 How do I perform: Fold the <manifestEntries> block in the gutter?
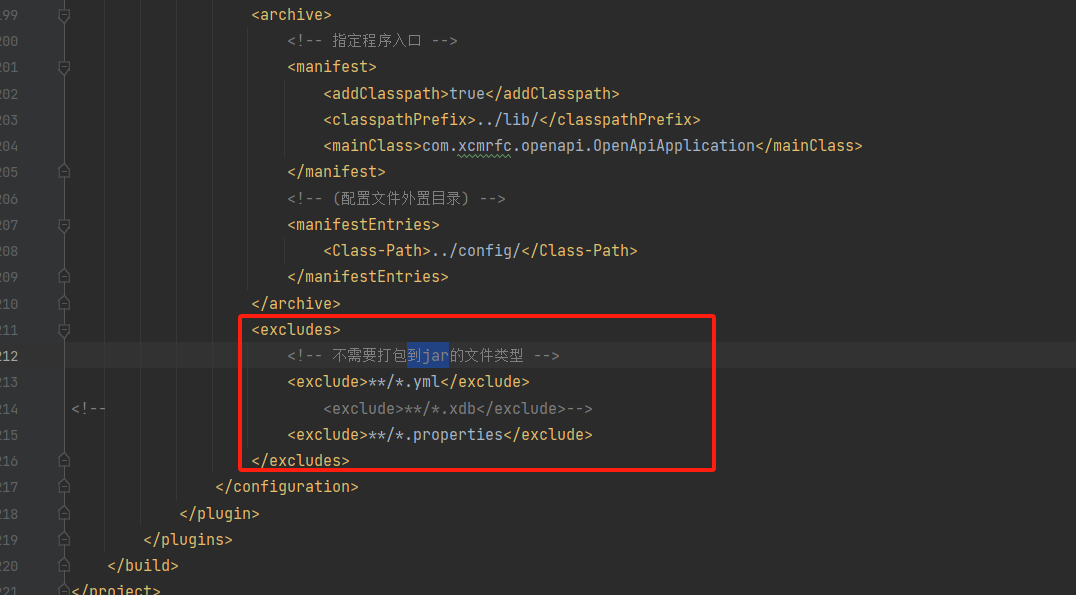64,225
